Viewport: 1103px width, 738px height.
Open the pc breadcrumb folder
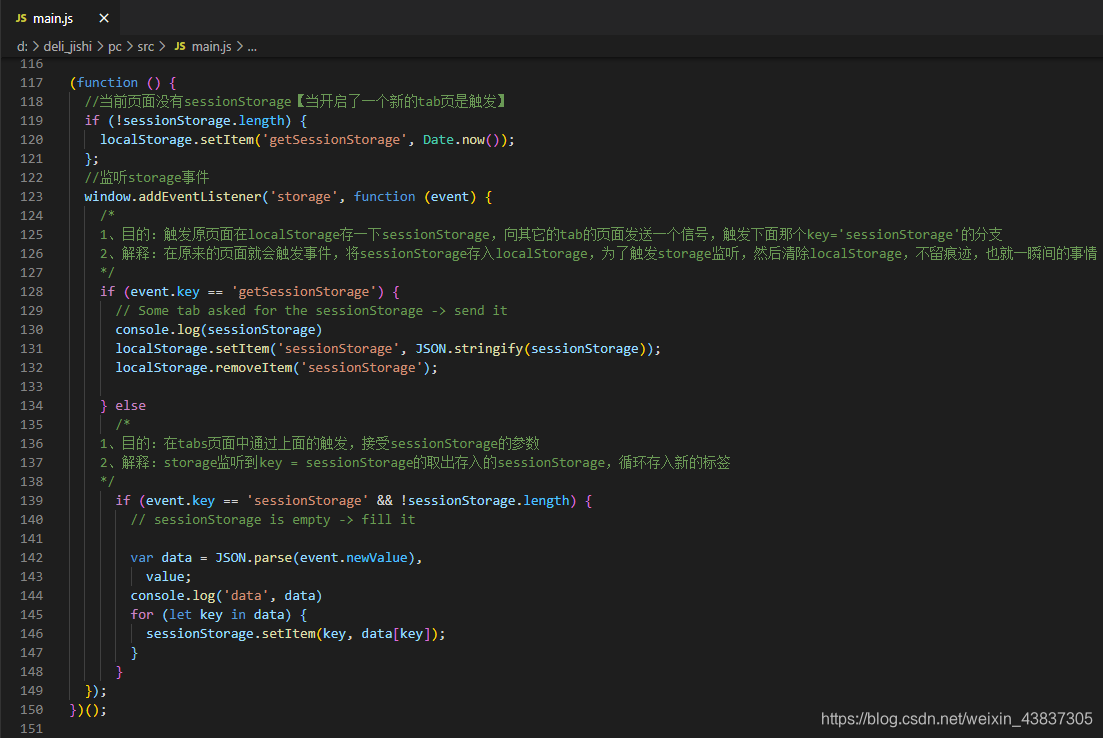pos(115,46)
